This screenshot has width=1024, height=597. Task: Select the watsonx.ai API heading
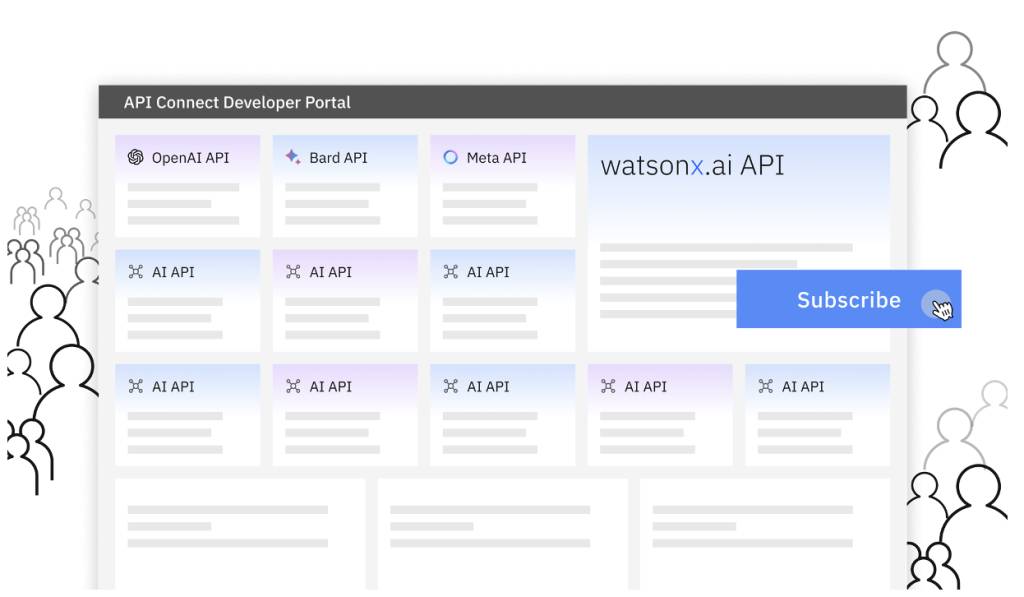click(692, 165)
